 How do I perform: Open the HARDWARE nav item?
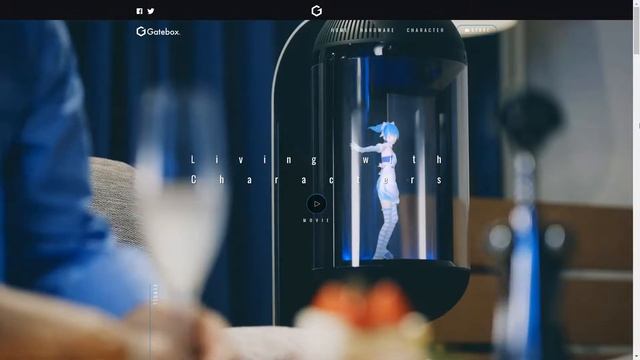377,30
